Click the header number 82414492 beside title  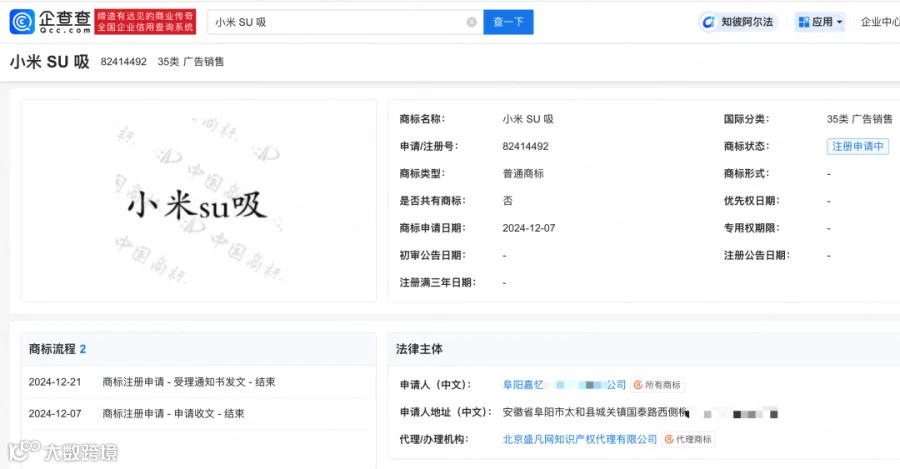tap(123, 61)
